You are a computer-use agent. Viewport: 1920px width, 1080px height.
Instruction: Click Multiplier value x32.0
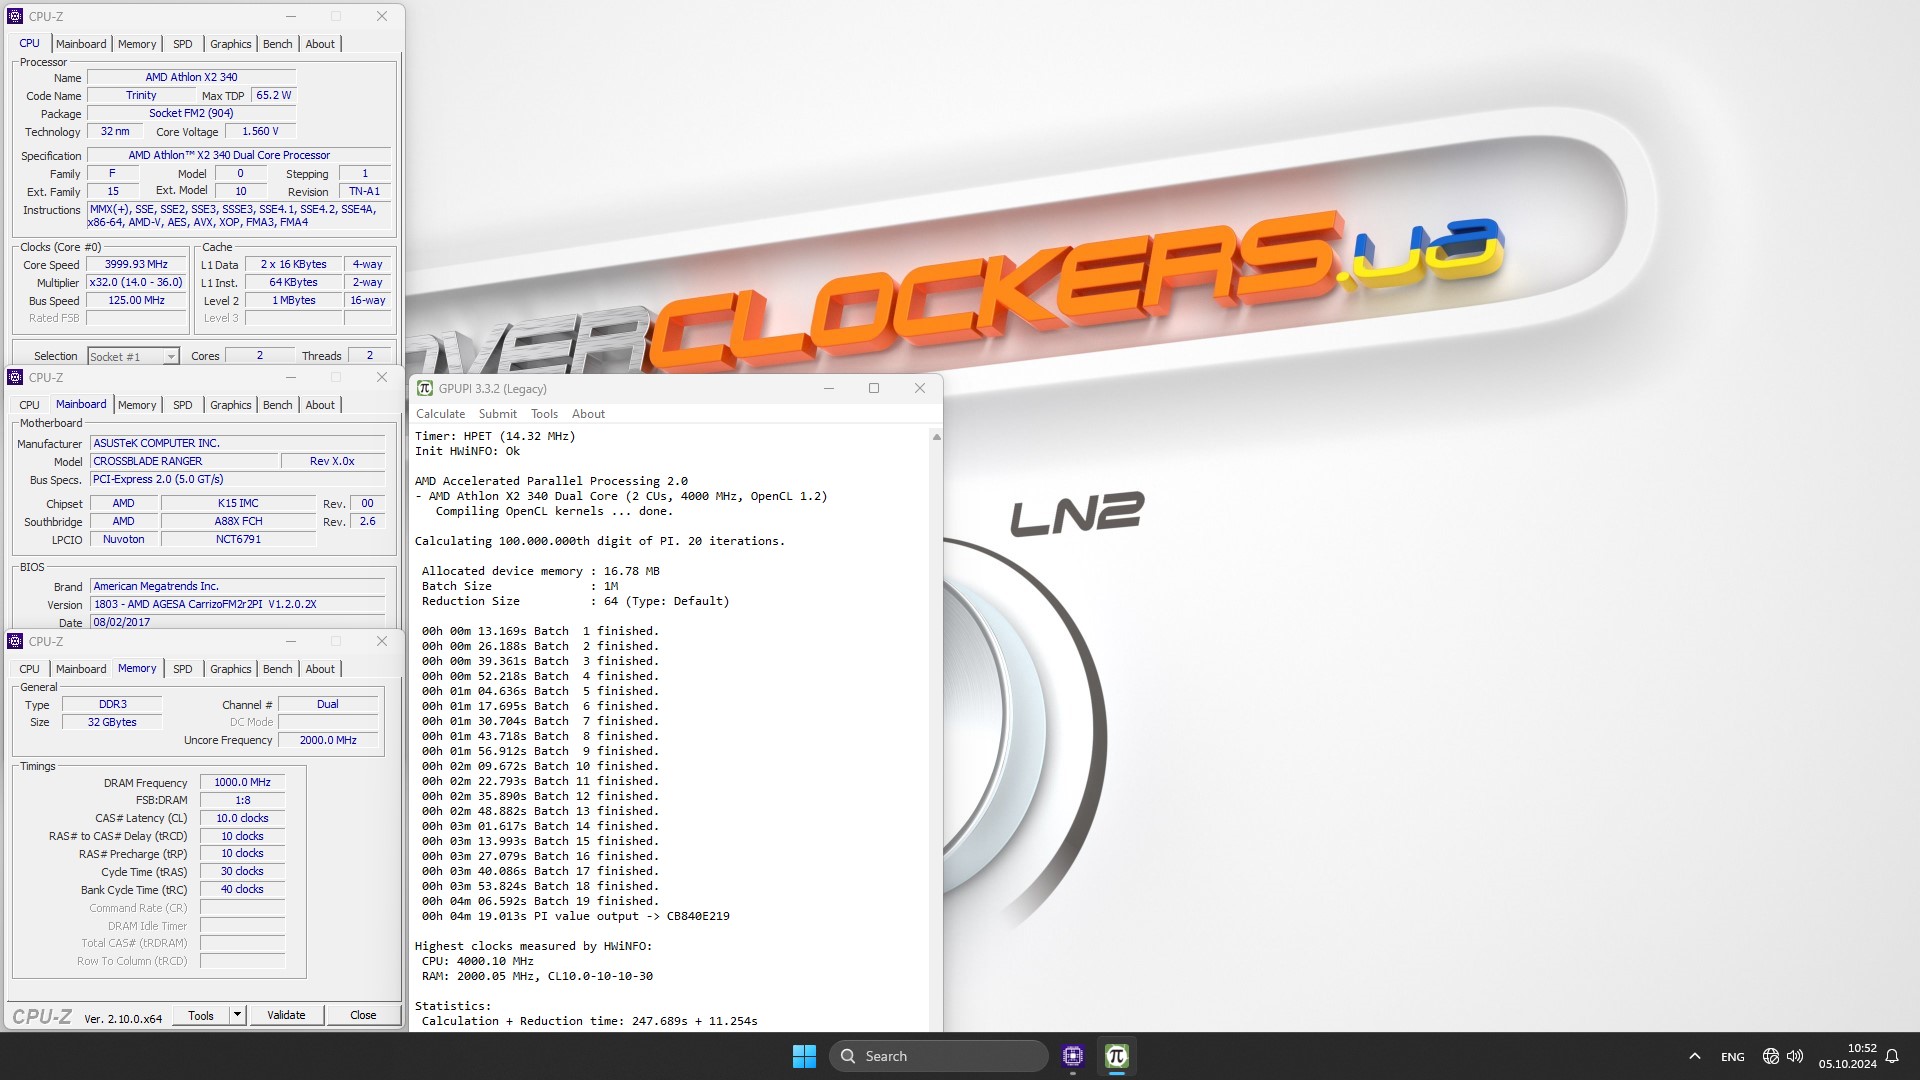tap(136, 283)
